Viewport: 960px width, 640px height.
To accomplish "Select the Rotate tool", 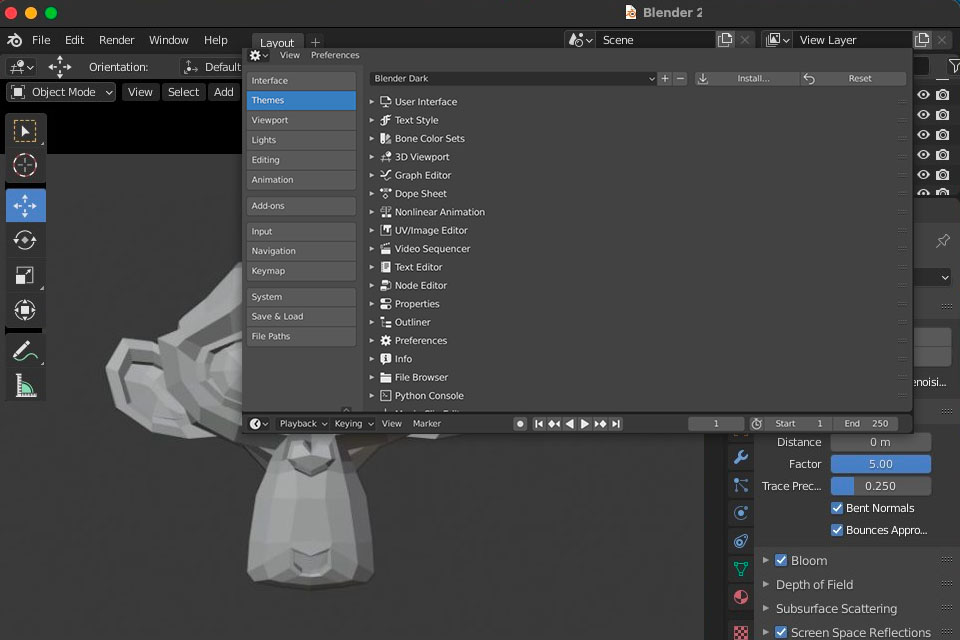I will pos(25,240).
